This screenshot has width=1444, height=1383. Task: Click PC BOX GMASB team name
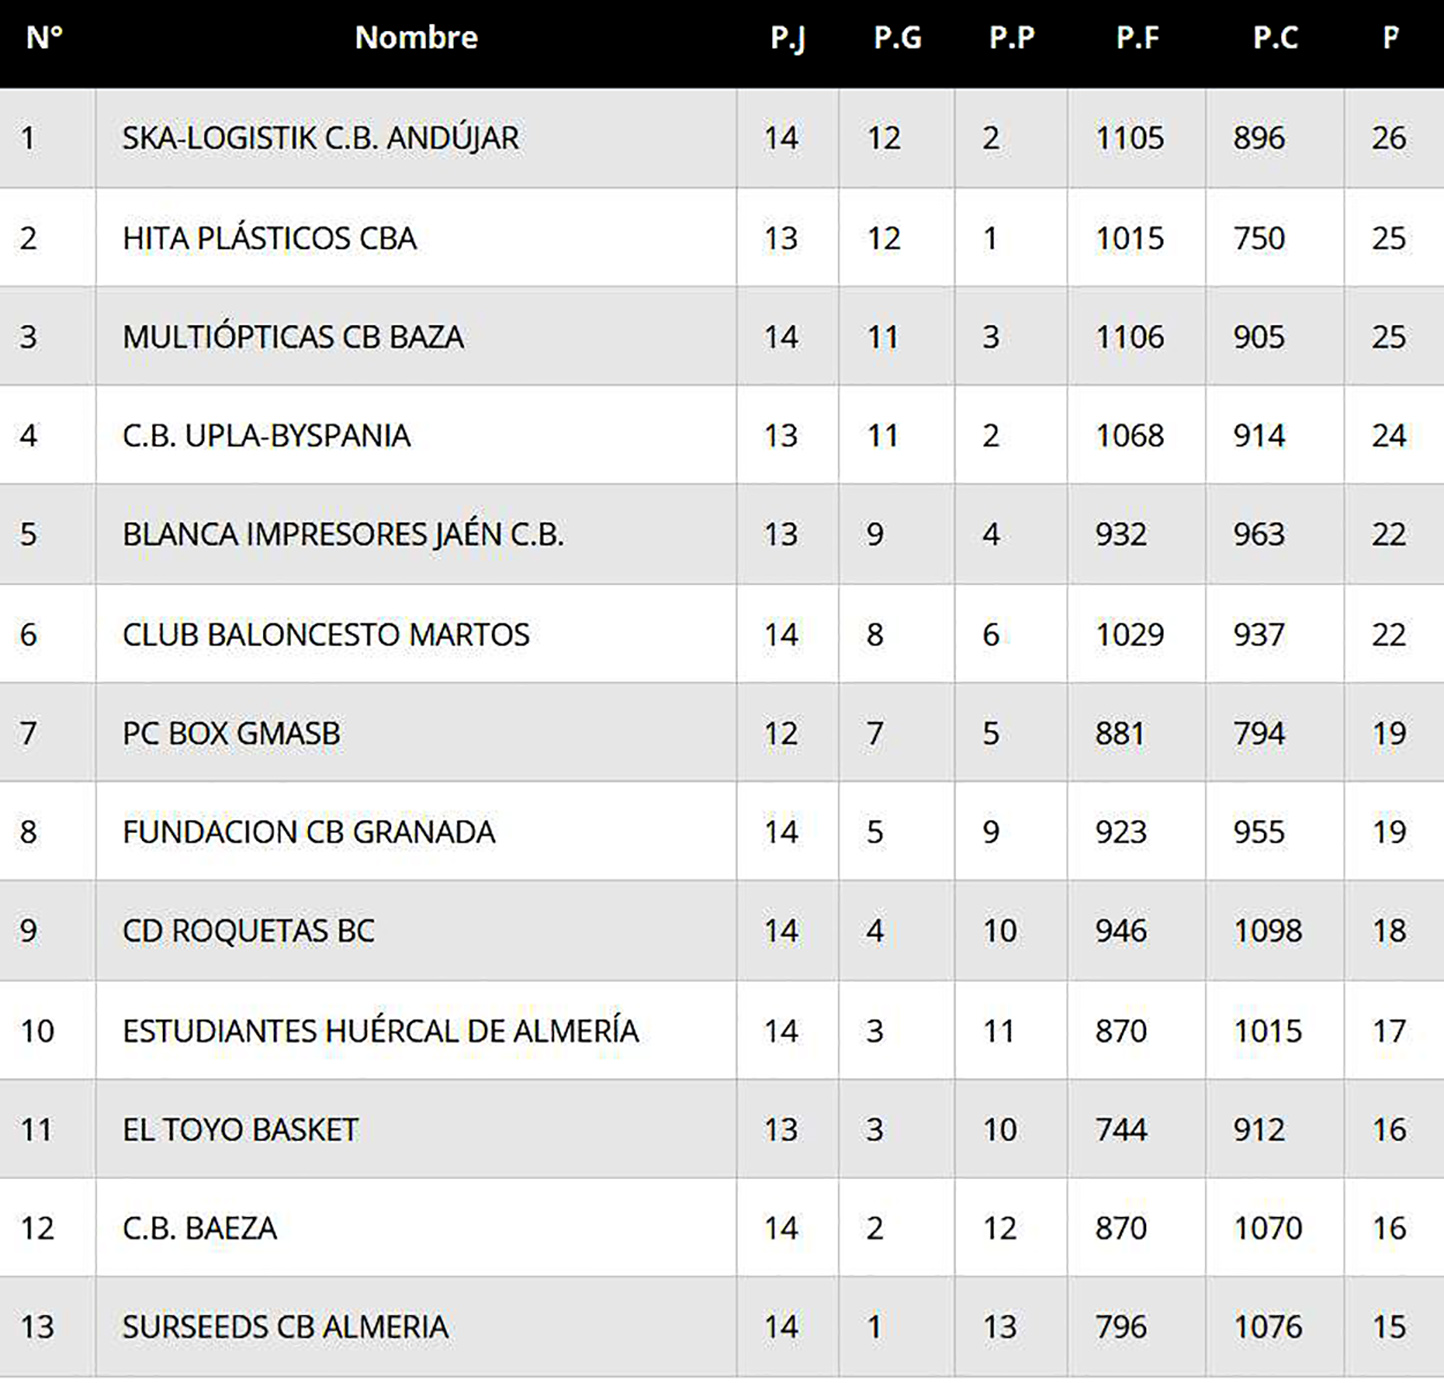231,734
